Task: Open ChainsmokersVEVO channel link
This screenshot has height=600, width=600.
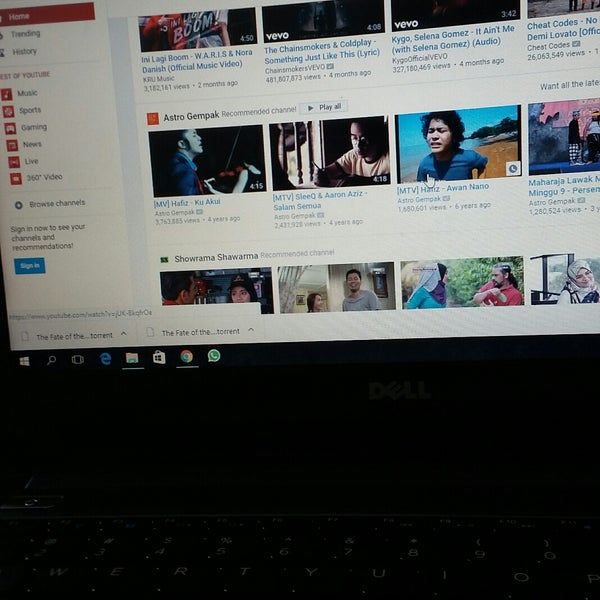Action: coord(295,70)
